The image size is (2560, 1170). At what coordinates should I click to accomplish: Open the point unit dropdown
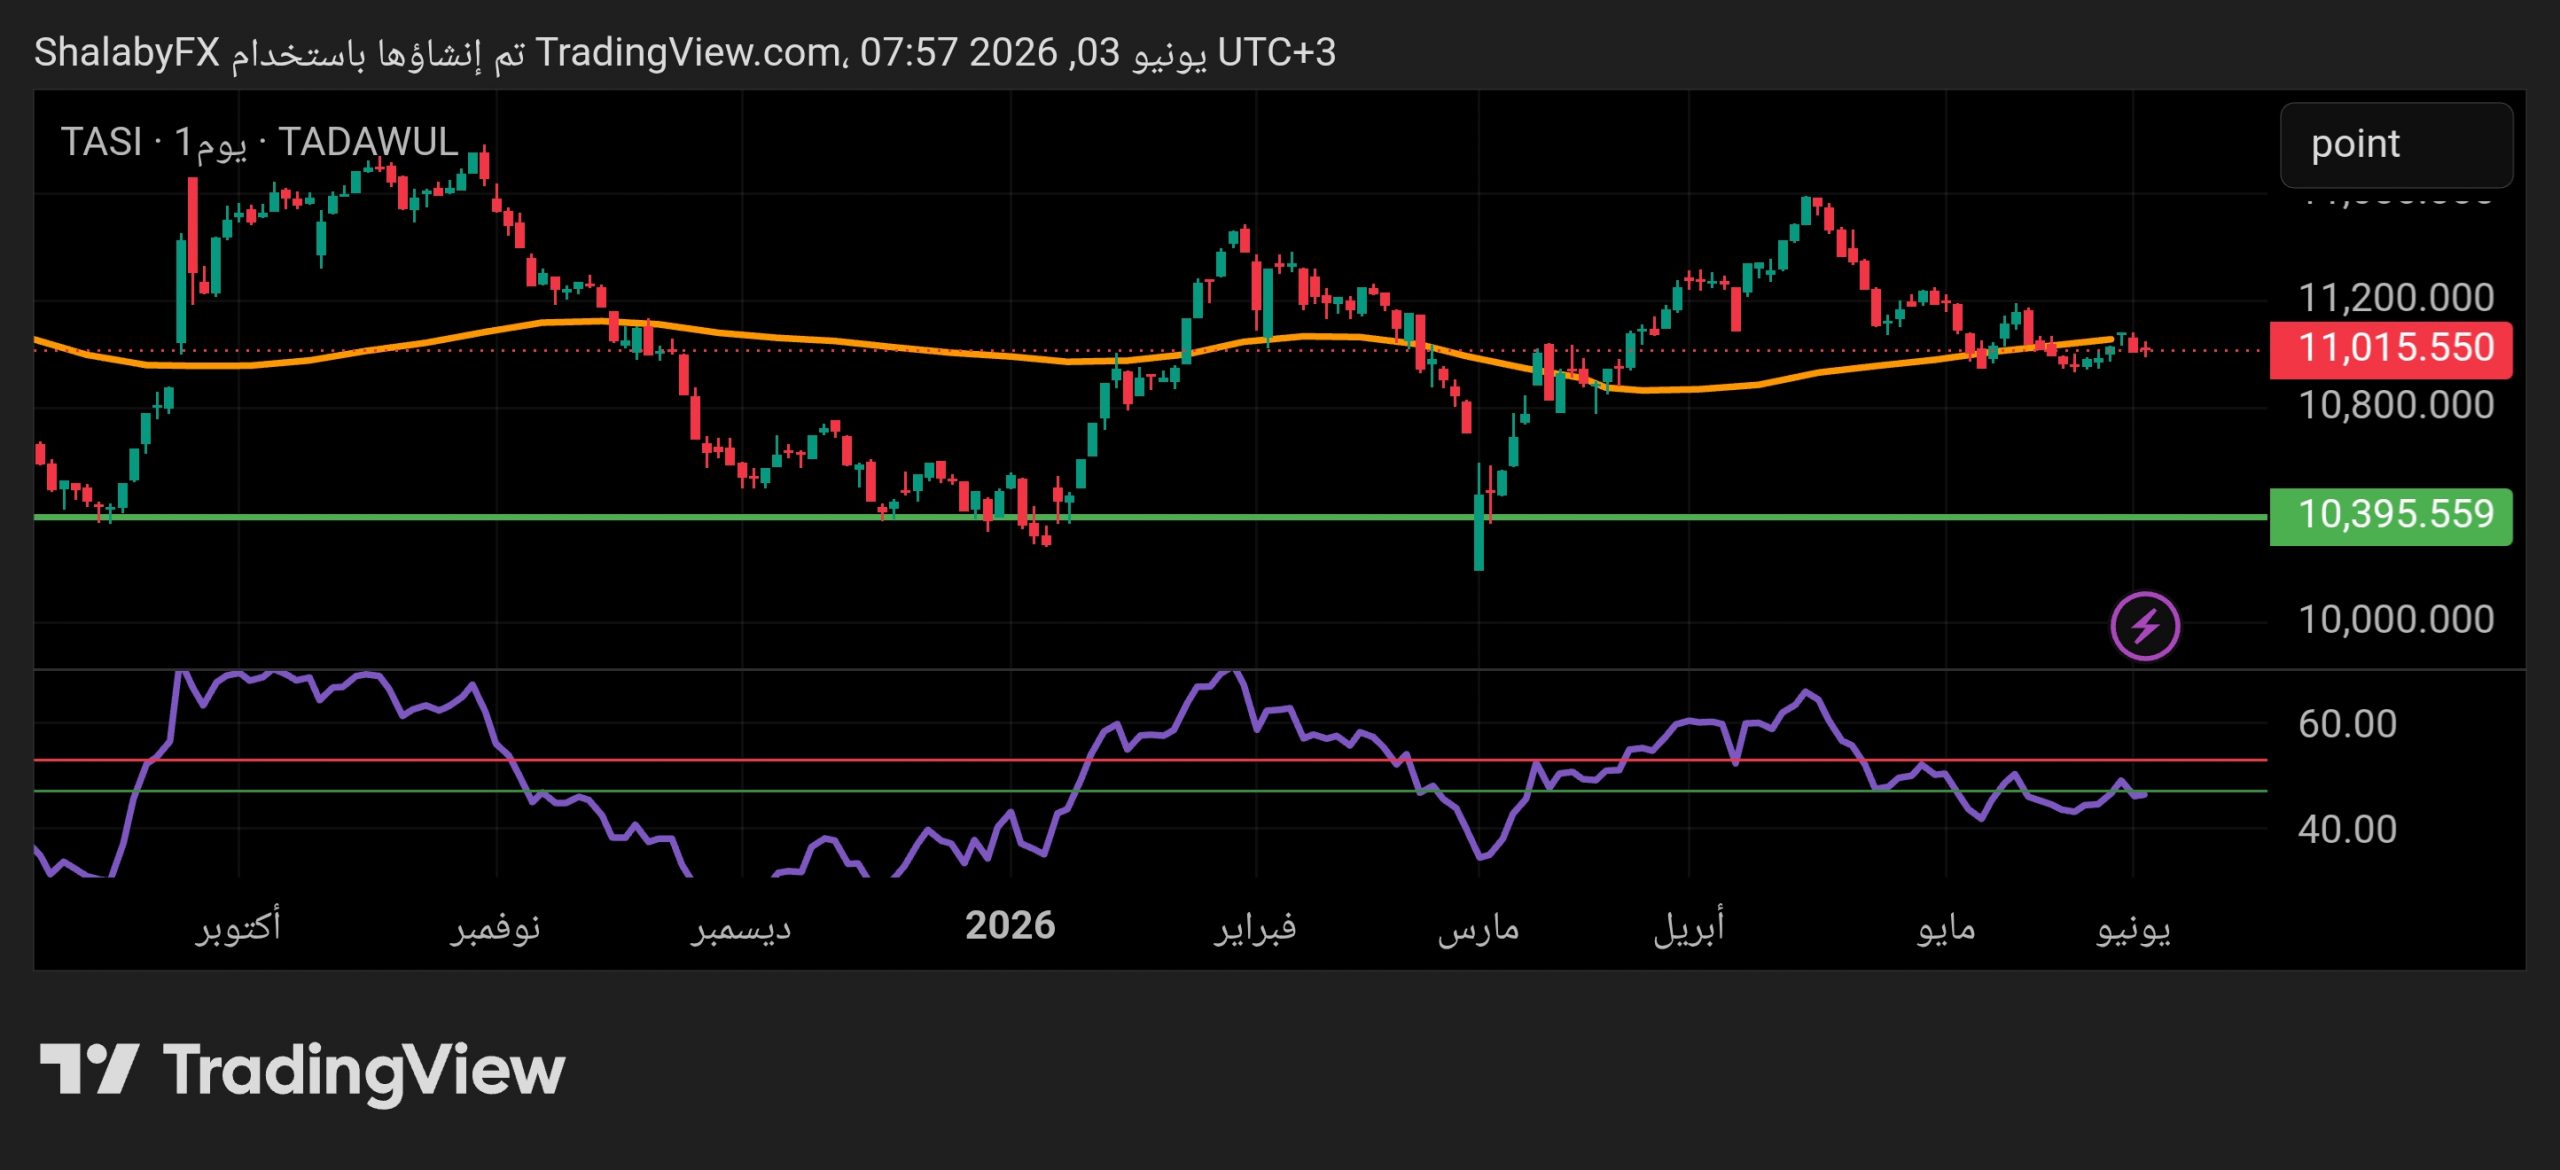click(x=2396, y=145)
